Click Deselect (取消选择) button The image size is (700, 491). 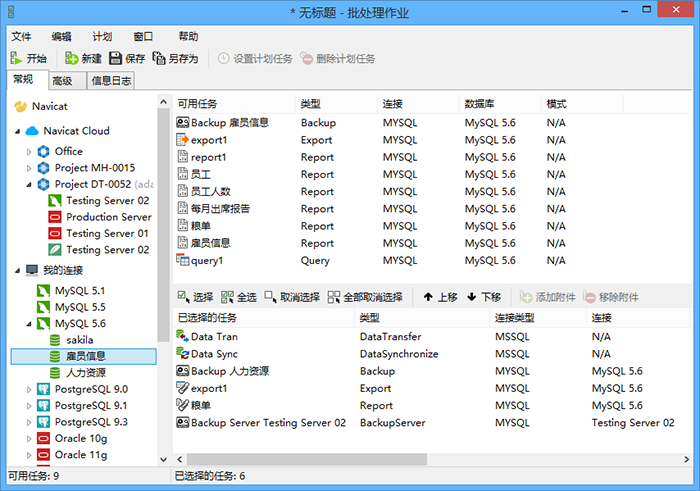pyautogui.click(x=292, y=297)
